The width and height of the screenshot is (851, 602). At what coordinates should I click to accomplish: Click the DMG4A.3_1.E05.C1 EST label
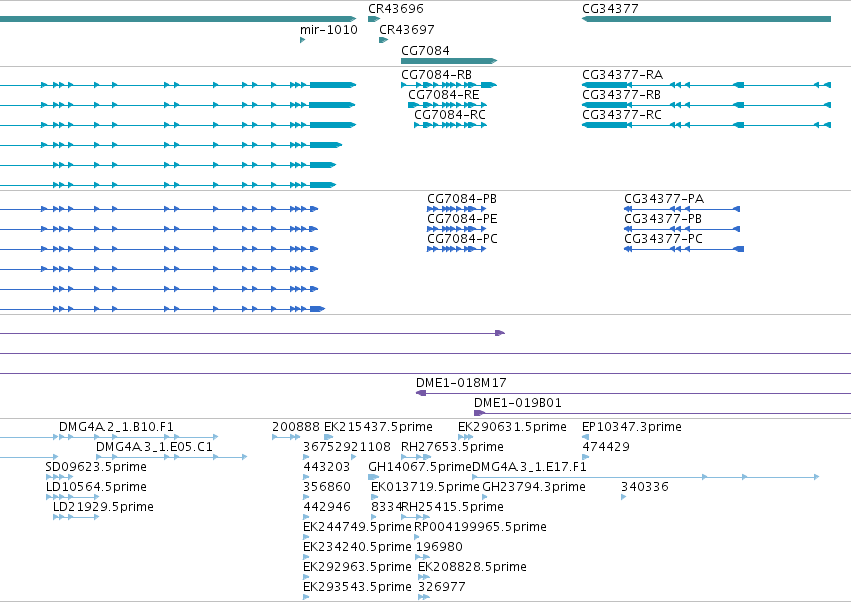click(154, 447)
